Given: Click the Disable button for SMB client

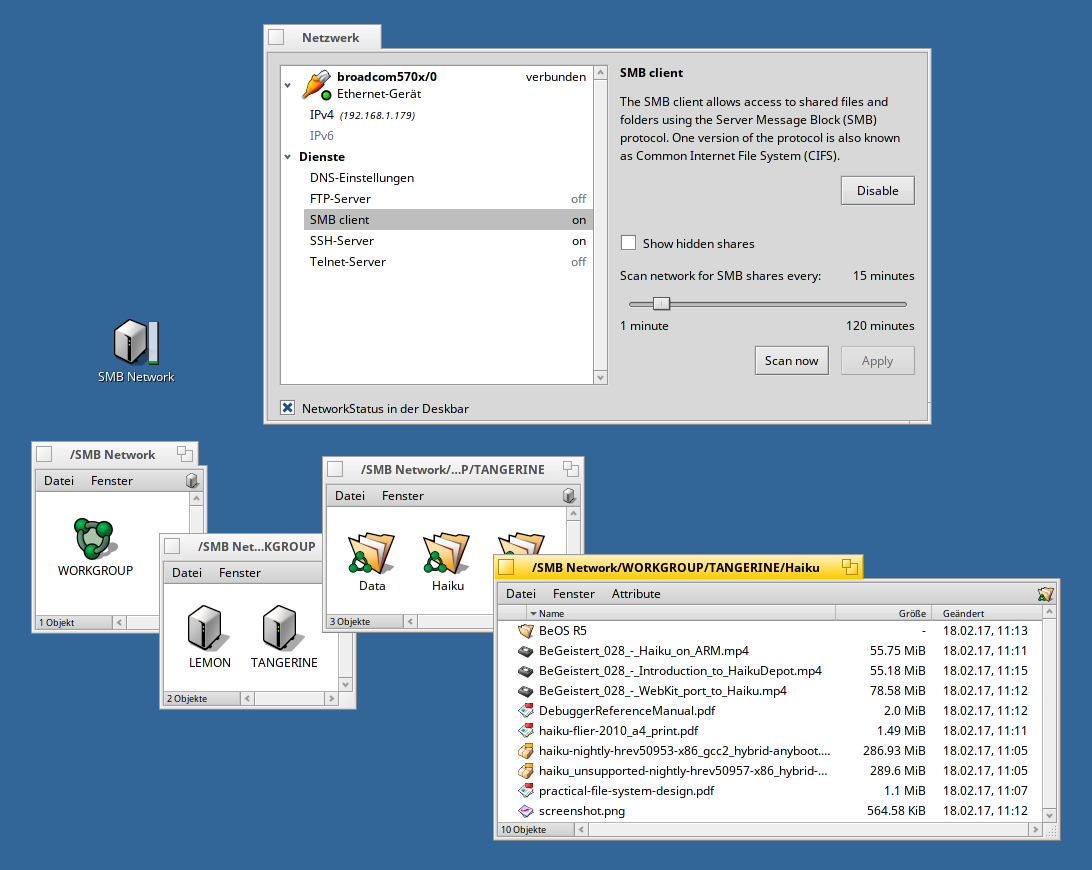Looking at the screenshot, I should [x=878, y=191].
